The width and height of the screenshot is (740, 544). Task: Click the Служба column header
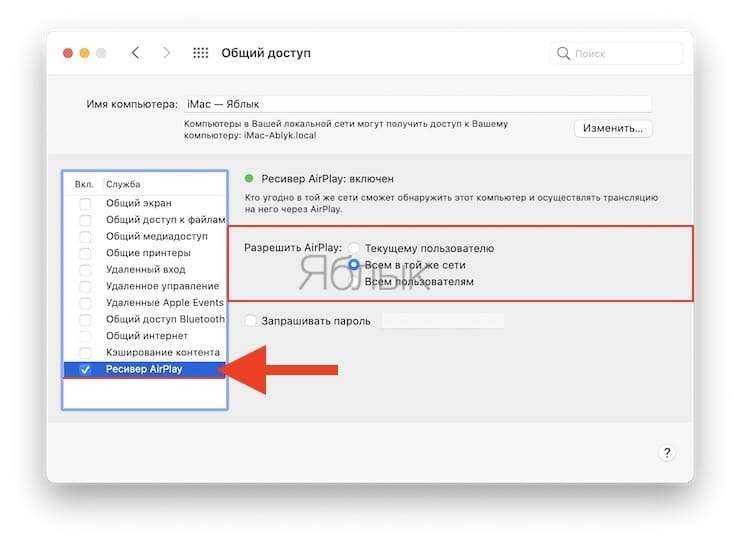pyautogui.click(x=123, y=184)
